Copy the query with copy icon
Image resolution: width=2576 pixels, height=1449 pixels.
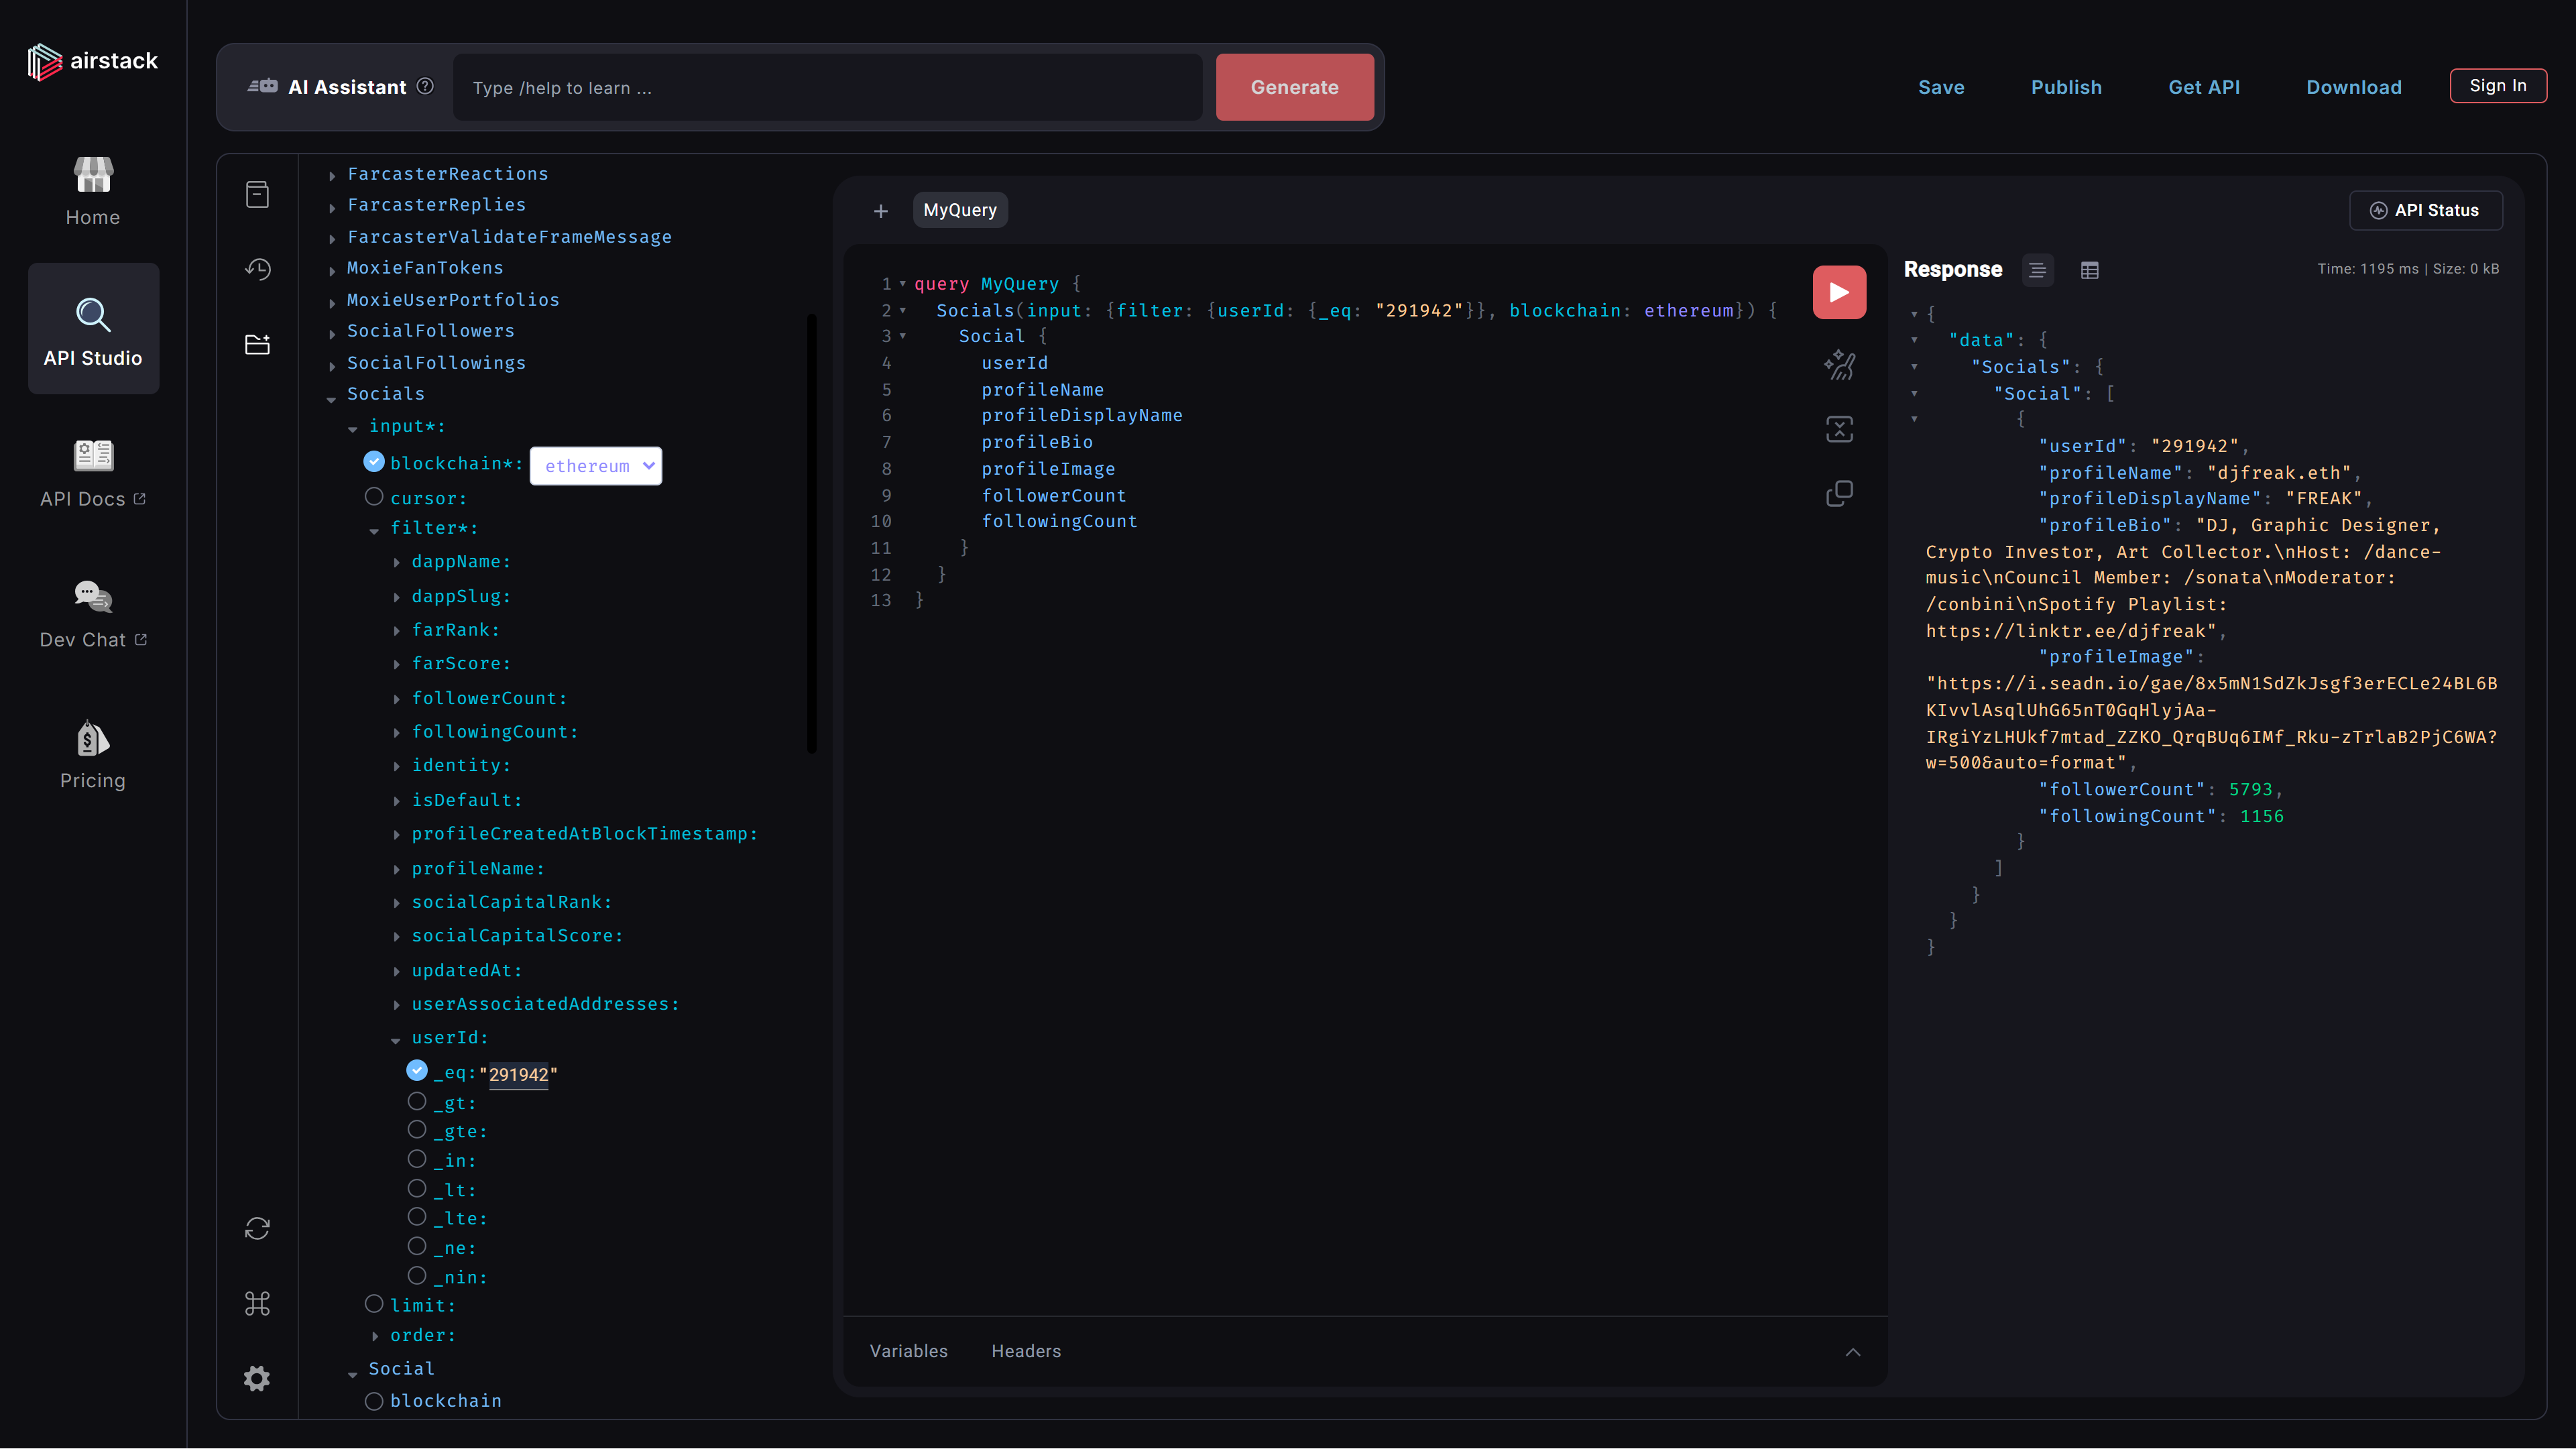pyautogui.click(x=1839, y=493)
